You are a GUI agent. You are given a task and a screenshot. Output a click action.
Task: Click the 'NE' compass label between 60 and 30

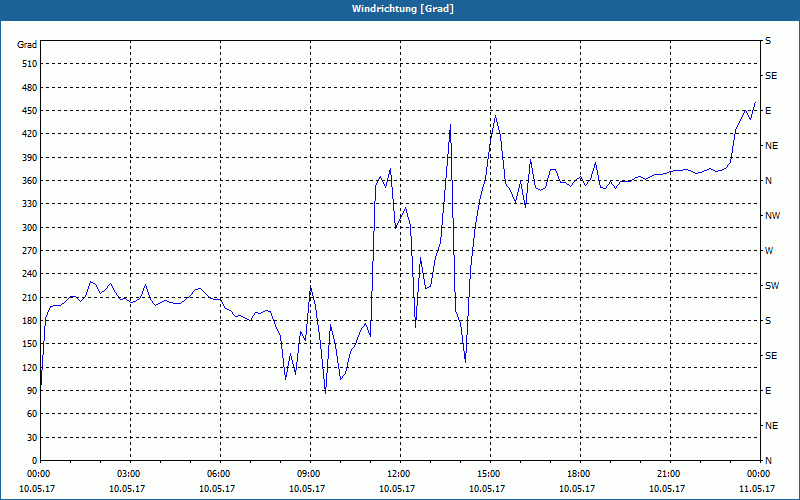coord(771,426)
